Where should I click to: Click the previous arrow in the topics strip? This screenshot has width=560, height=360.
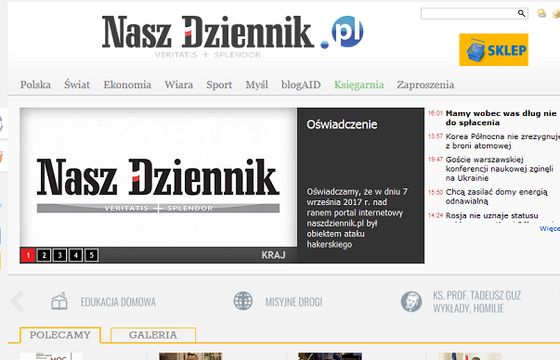tap(17, 301)
